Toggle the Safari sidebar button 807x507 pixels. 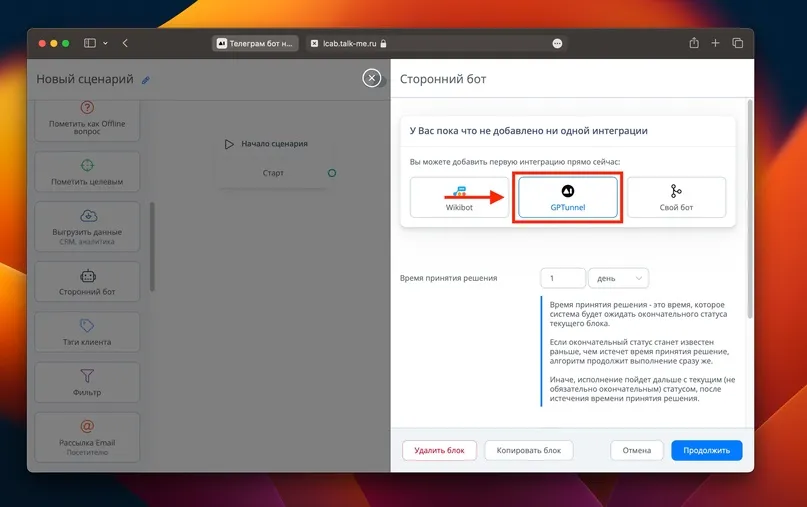[x=90, y=43]
